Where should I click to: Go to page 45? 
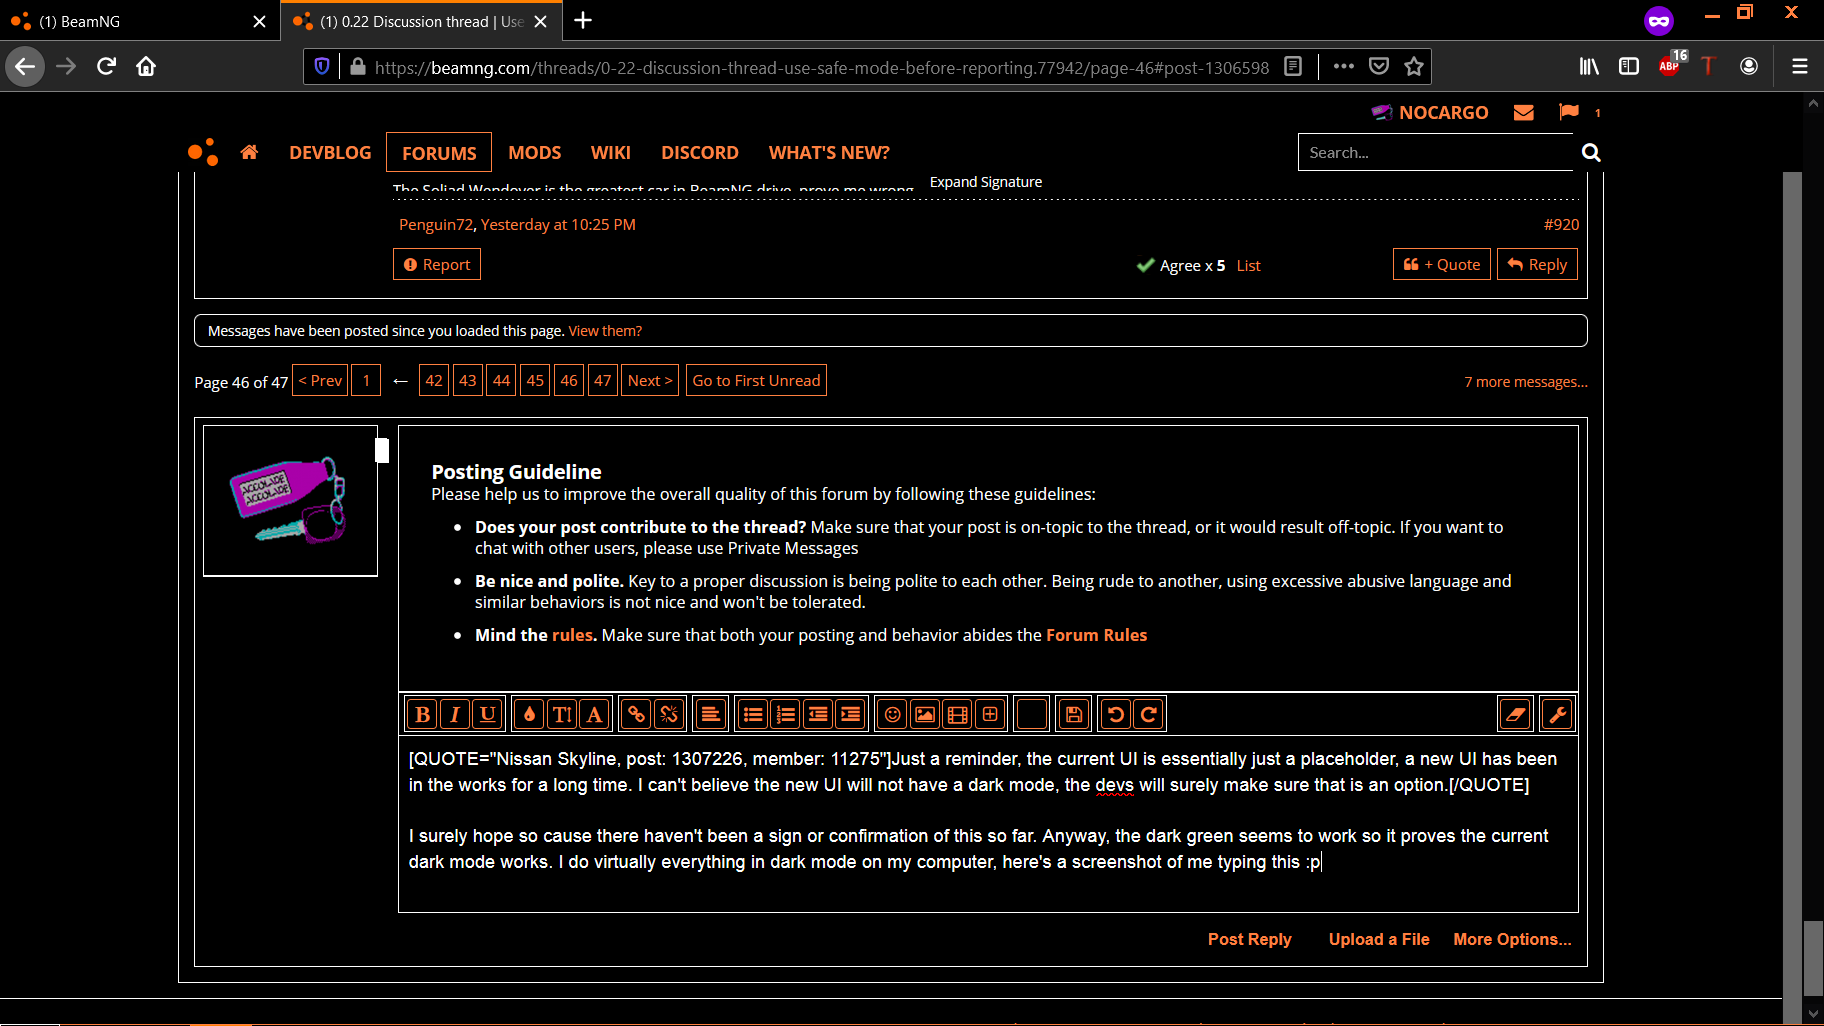[x=535, y=380]
